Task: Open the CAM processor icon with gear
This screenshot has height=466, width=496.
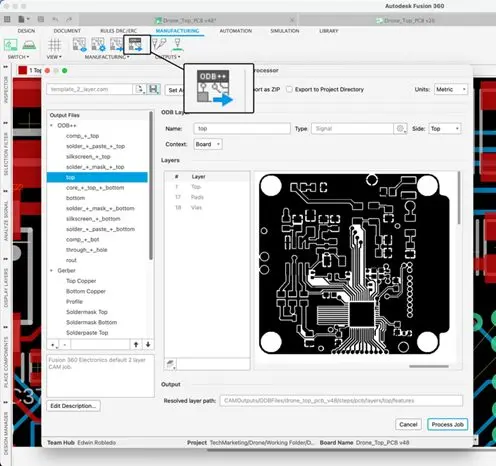Action: [x=98, y=44]
